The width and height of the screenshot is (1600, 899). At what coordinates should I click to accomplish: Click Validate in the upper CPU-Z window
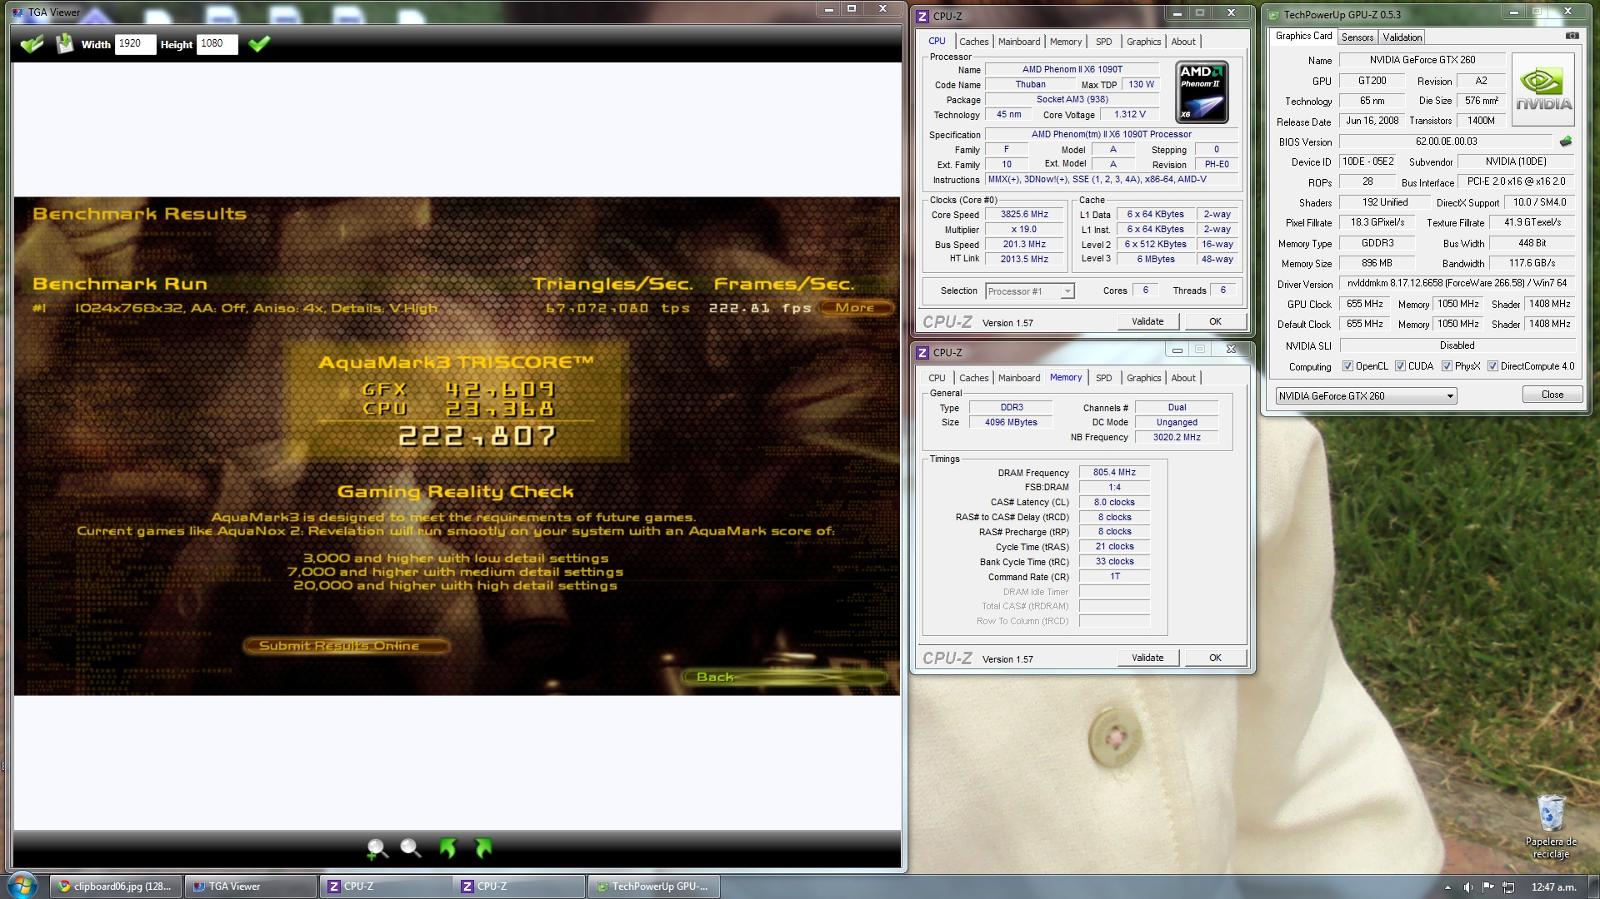coord(1147,321)
